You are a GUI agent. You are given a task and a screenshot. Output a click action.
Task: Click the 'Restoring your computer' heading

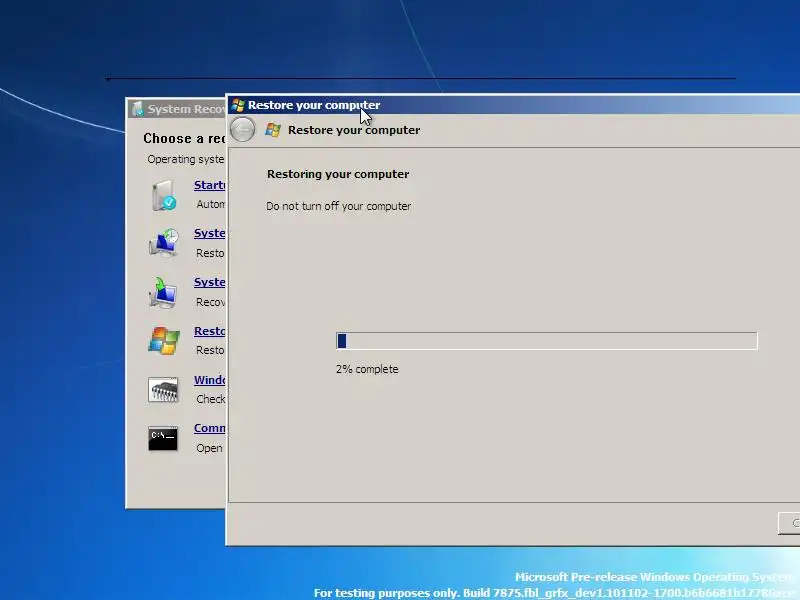tap(338, 174)
